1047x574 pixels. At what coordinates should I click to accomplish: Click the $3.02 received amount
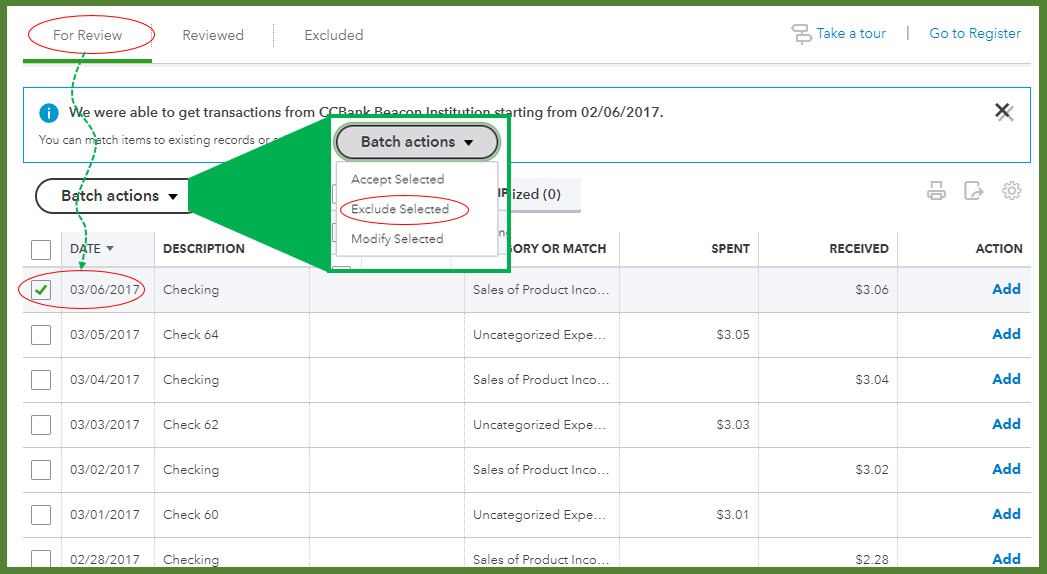click(872, 470)
